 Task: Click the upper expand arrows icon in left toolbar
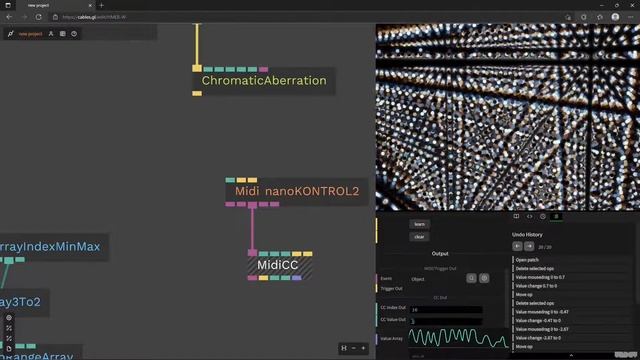(x=9, y=328)
